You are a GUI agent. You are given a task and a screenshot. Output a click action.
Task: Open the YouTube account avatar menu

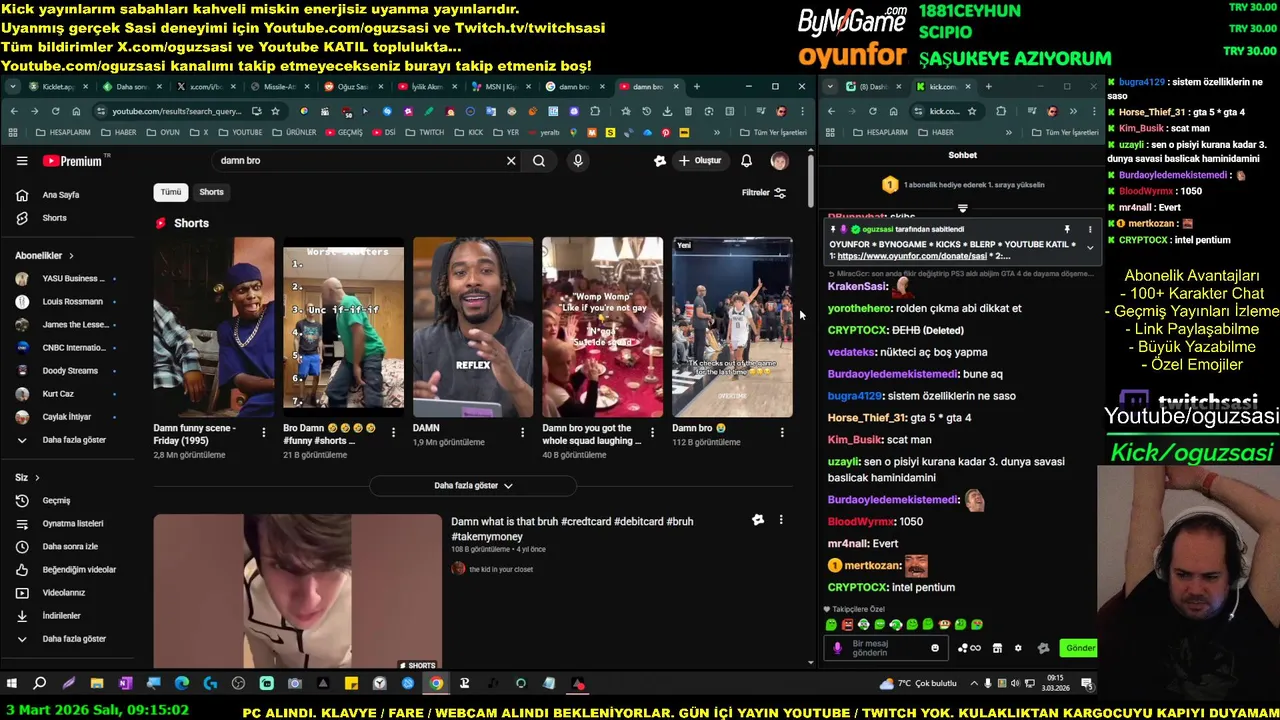click(779, 160)
